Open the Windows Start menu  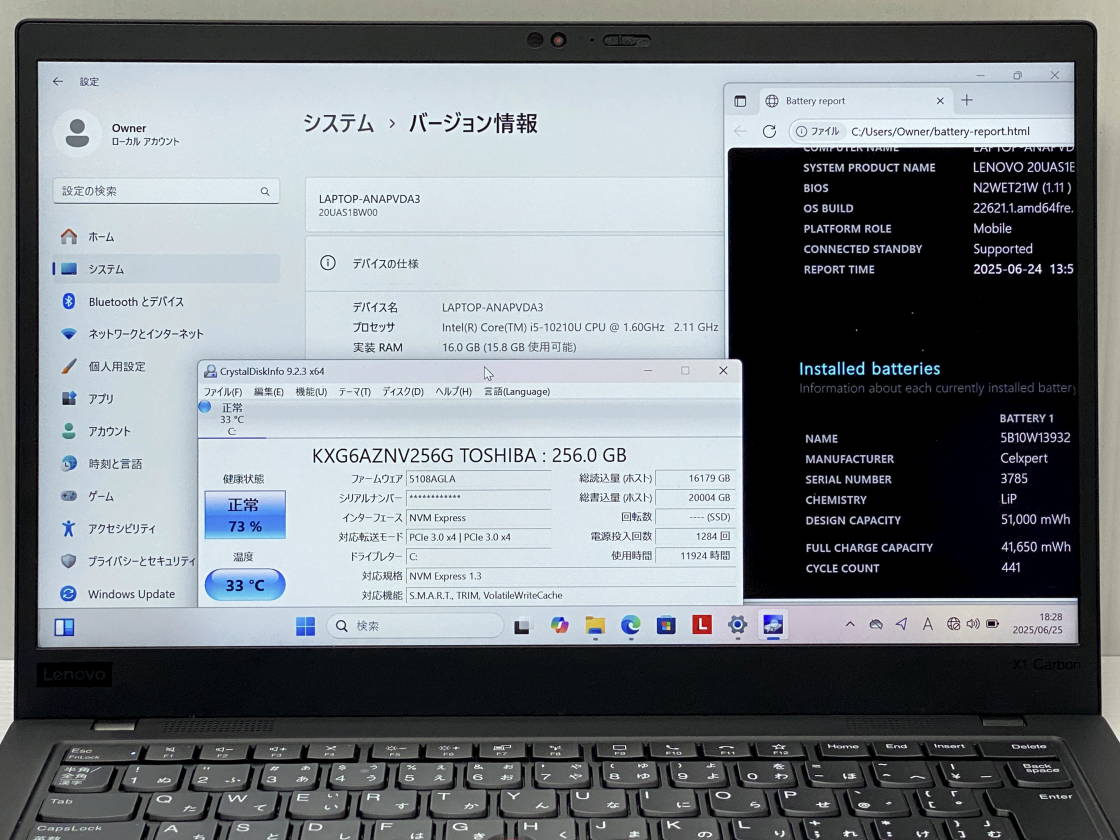[305, 626]
